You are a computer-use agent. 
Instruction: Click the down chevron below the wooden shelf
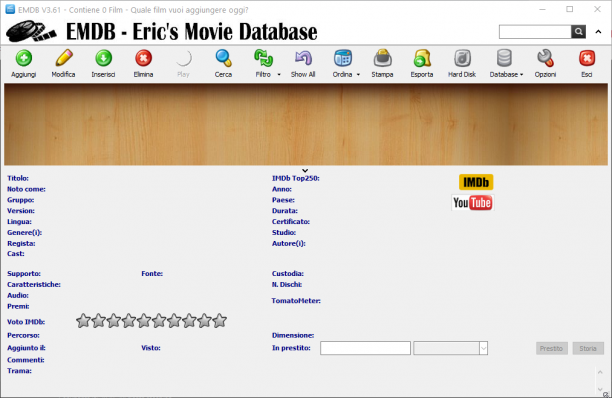point(305,171)
